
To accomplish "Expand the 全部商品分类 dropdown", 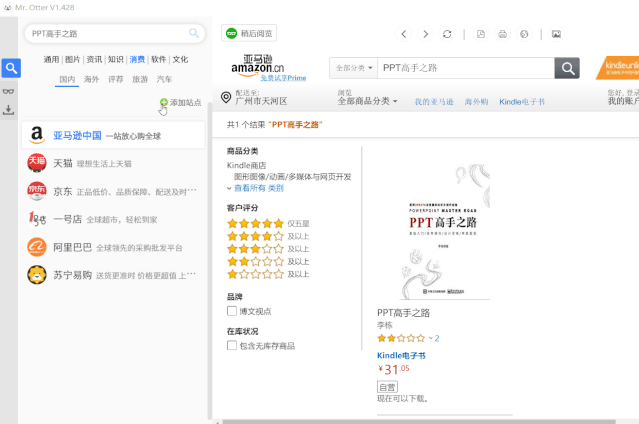I will [x=367, y=101].
